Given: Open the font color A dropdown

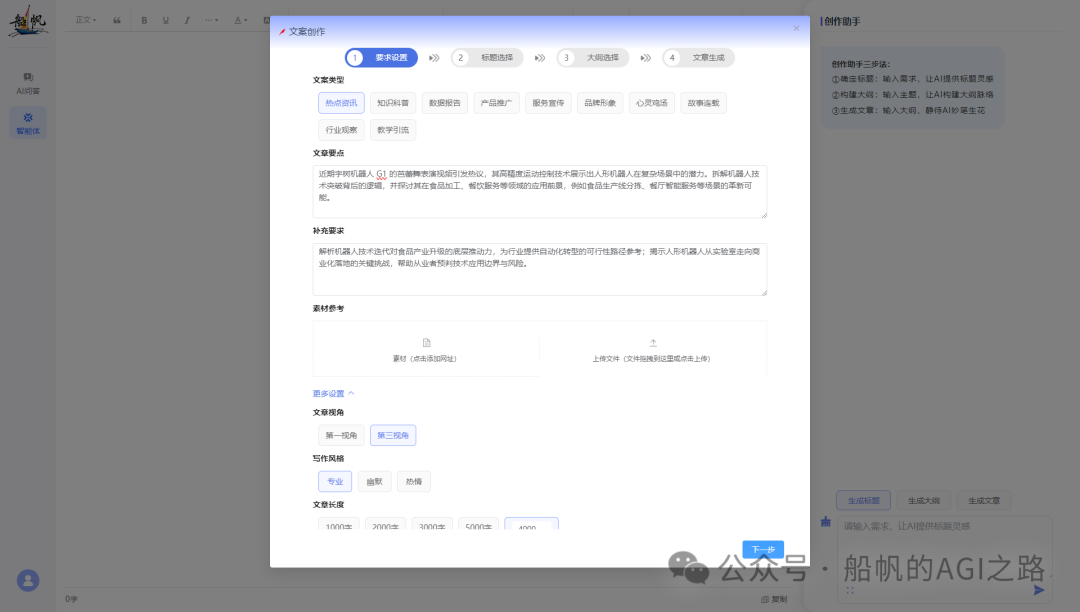Looking at the screenshot, I should click(x=240, y=20).
